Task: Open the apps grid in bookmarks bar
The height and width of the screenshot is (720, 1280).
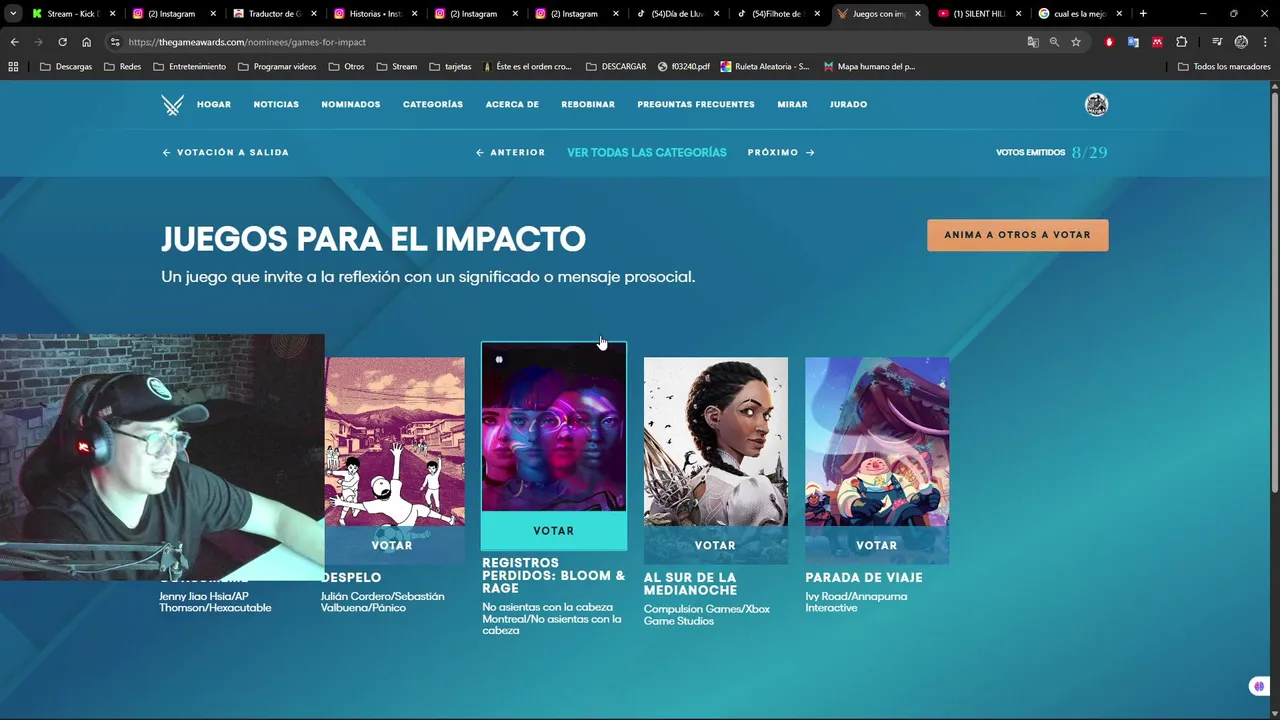Action: (x=13, y=67)
